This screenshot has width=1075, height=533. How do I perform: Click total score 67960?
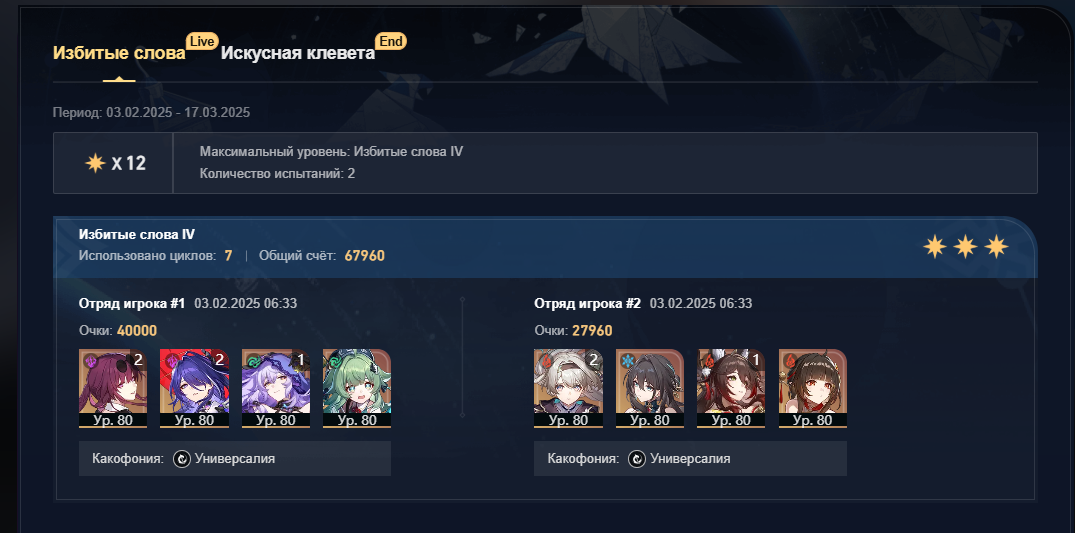pos(365,256)
